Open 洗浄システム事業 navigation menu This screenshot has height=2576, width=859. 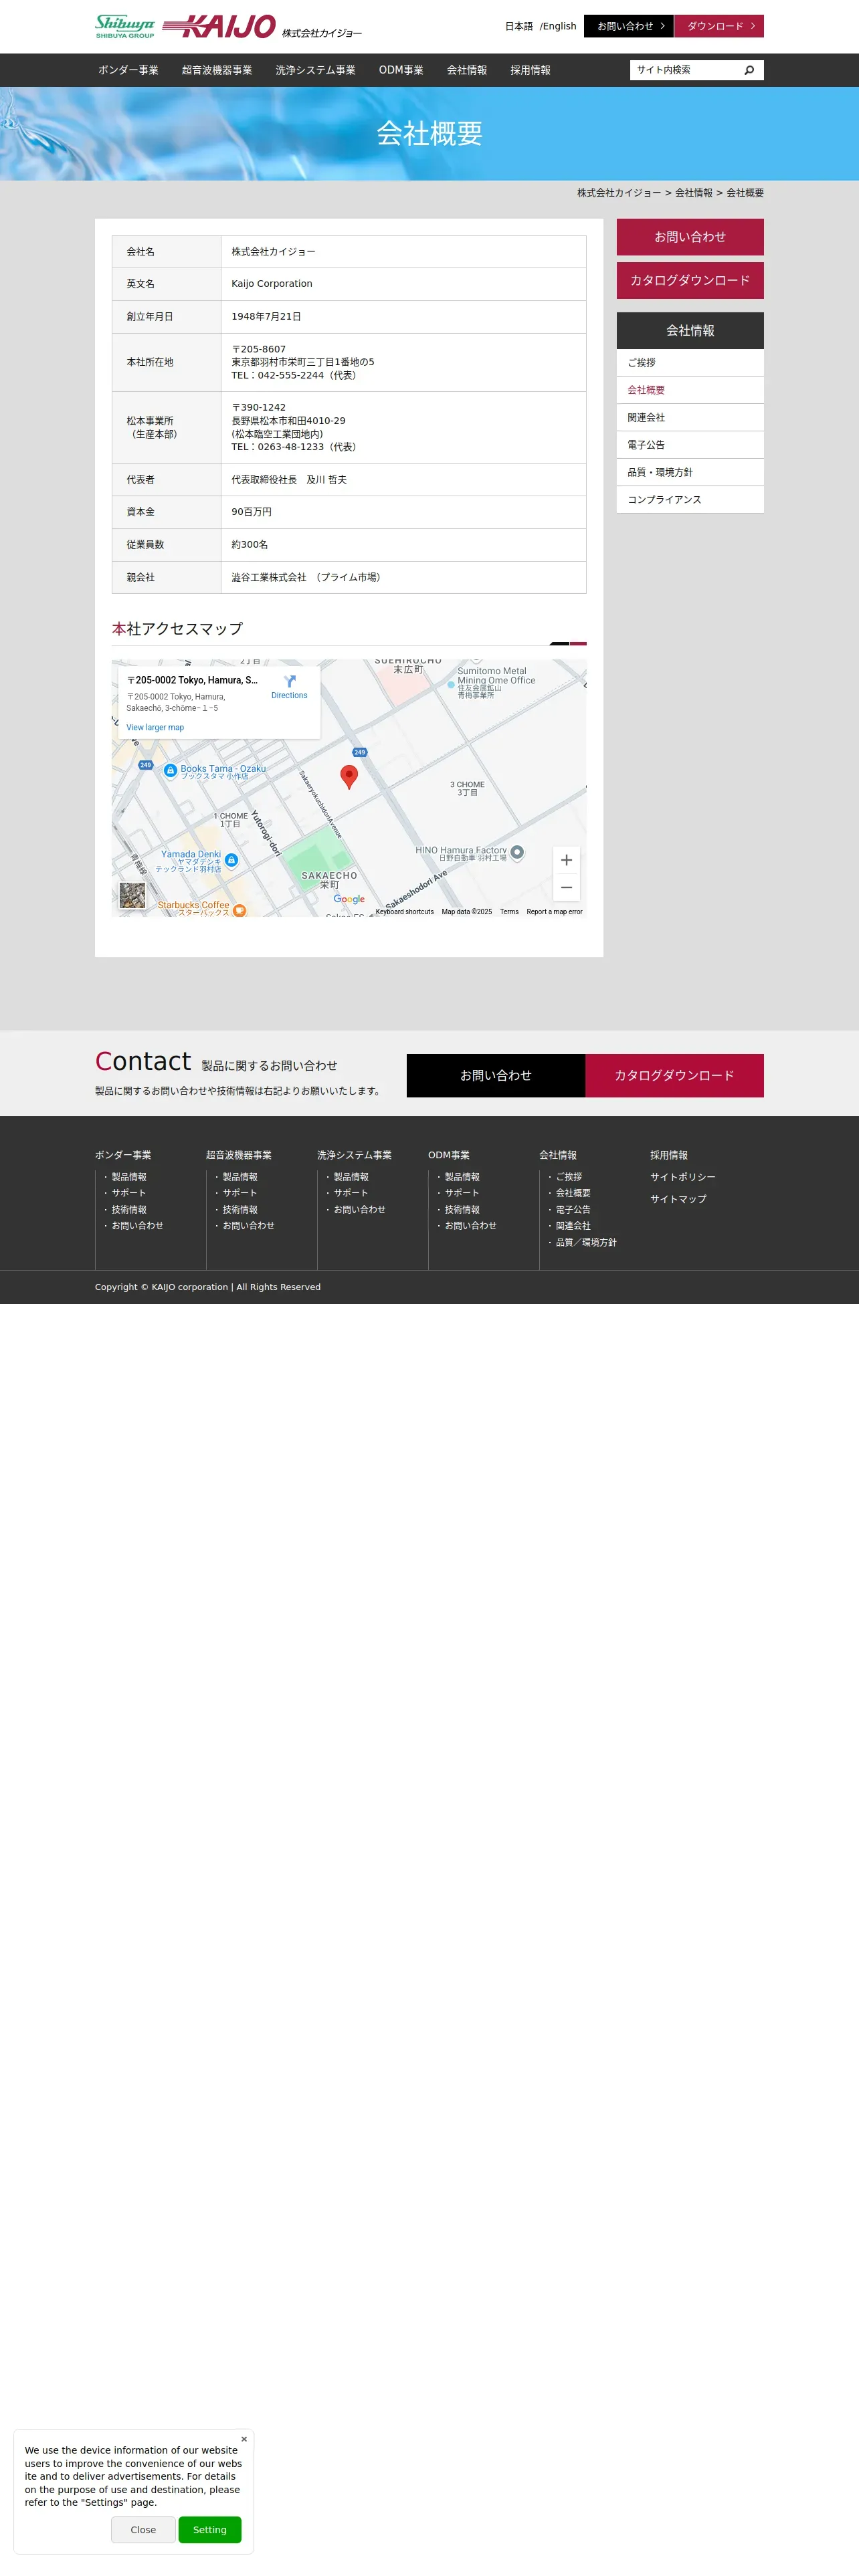coord(316,70)
